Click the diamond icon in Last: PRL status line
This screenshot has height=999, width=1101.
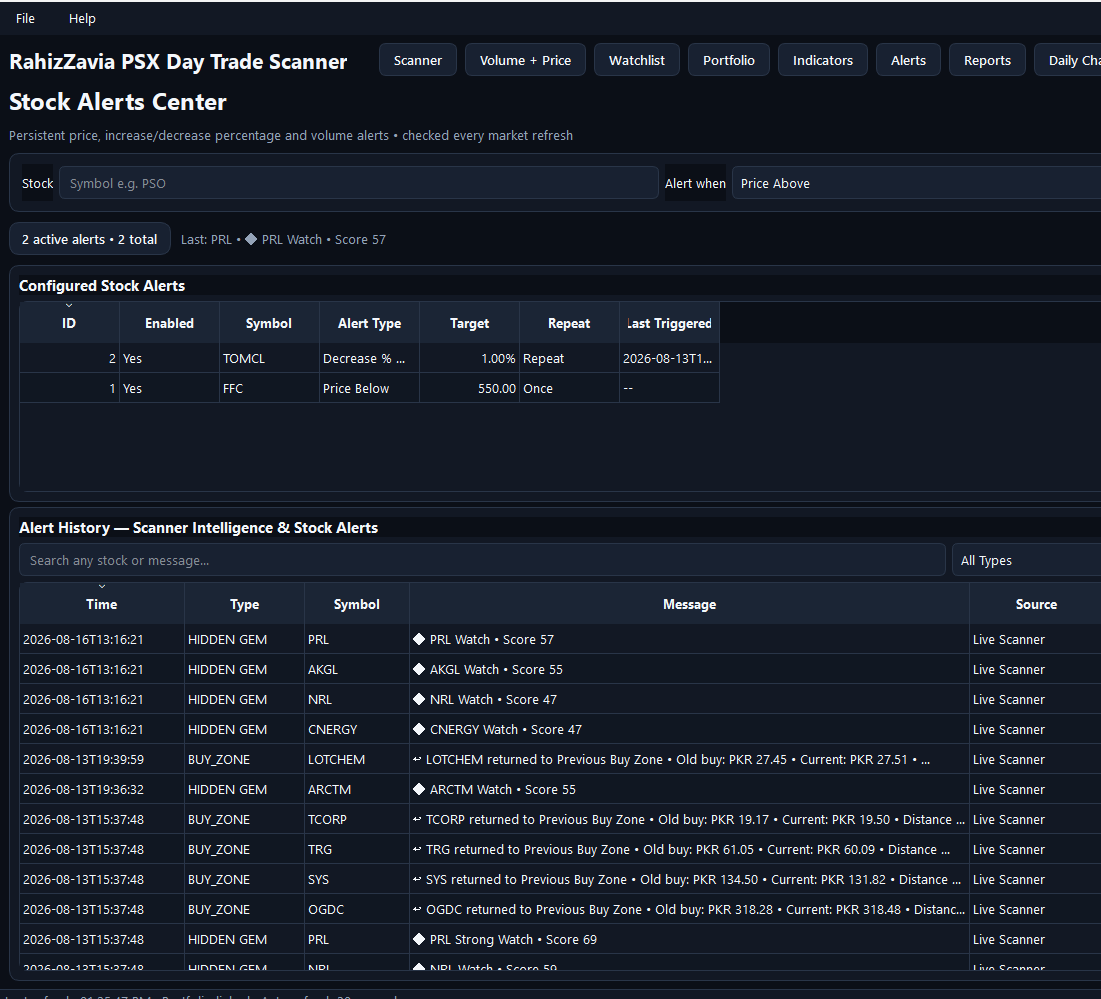[251, 239]
